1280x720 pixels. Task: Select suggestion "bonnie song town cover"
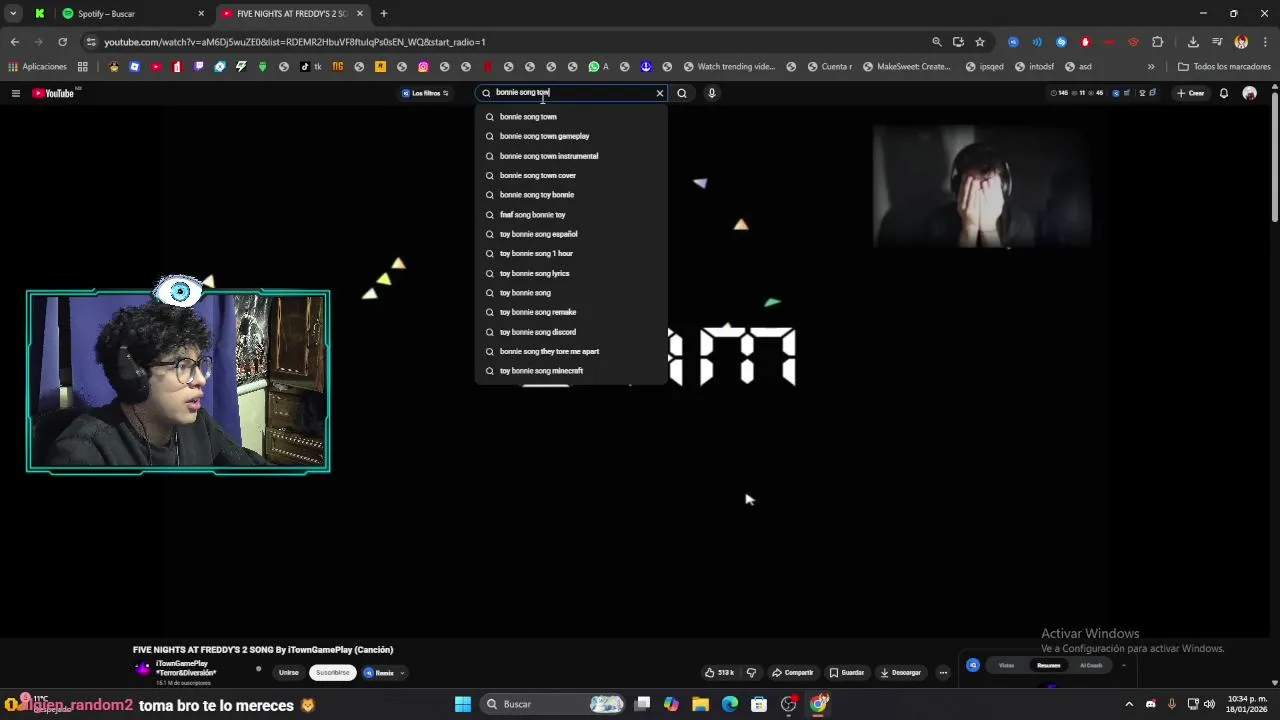pyautogui.click(x=571, y=175)
